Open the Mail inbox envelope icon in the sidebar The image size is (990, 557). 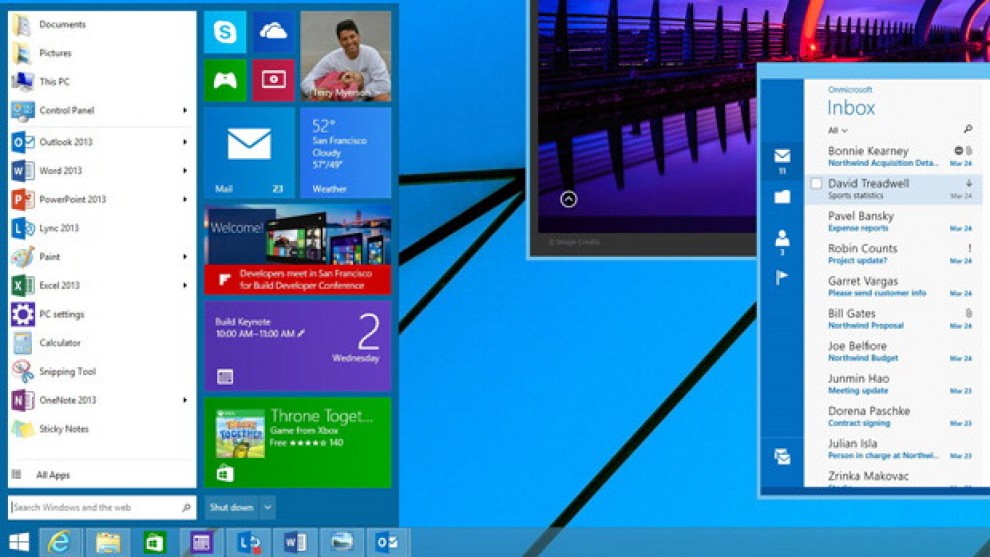pyautogui.click(x=782, y=157)
